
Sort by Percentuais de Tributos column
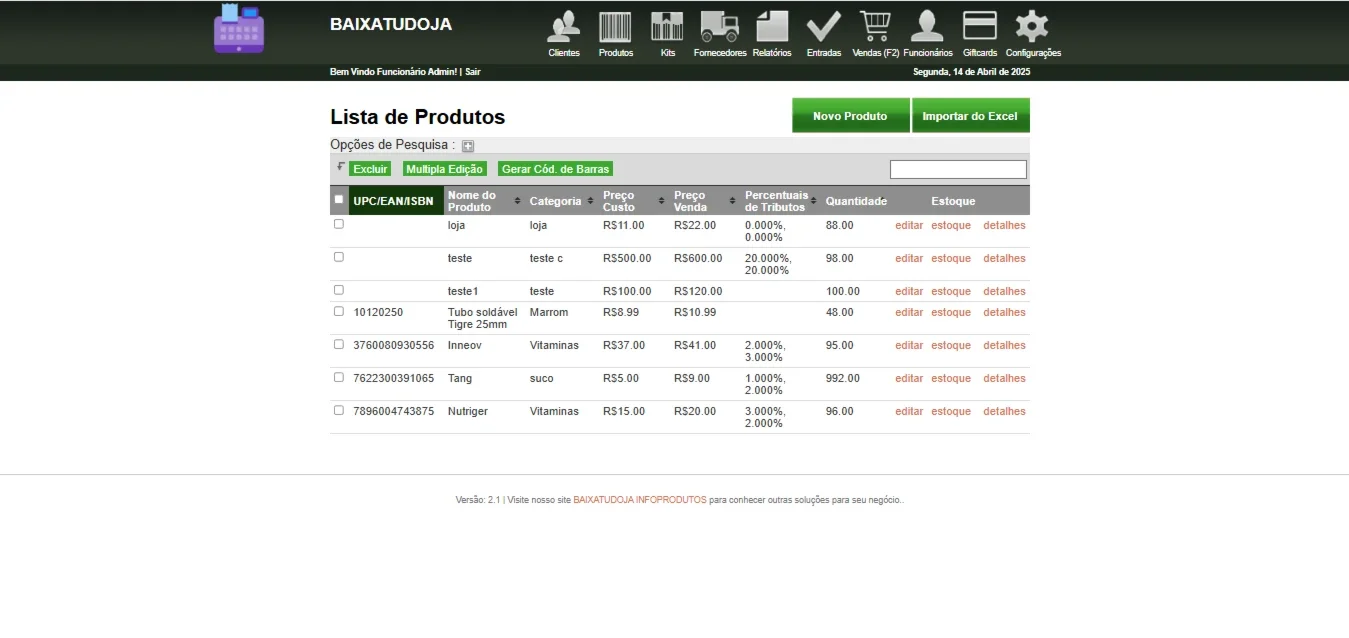(781, 201)
